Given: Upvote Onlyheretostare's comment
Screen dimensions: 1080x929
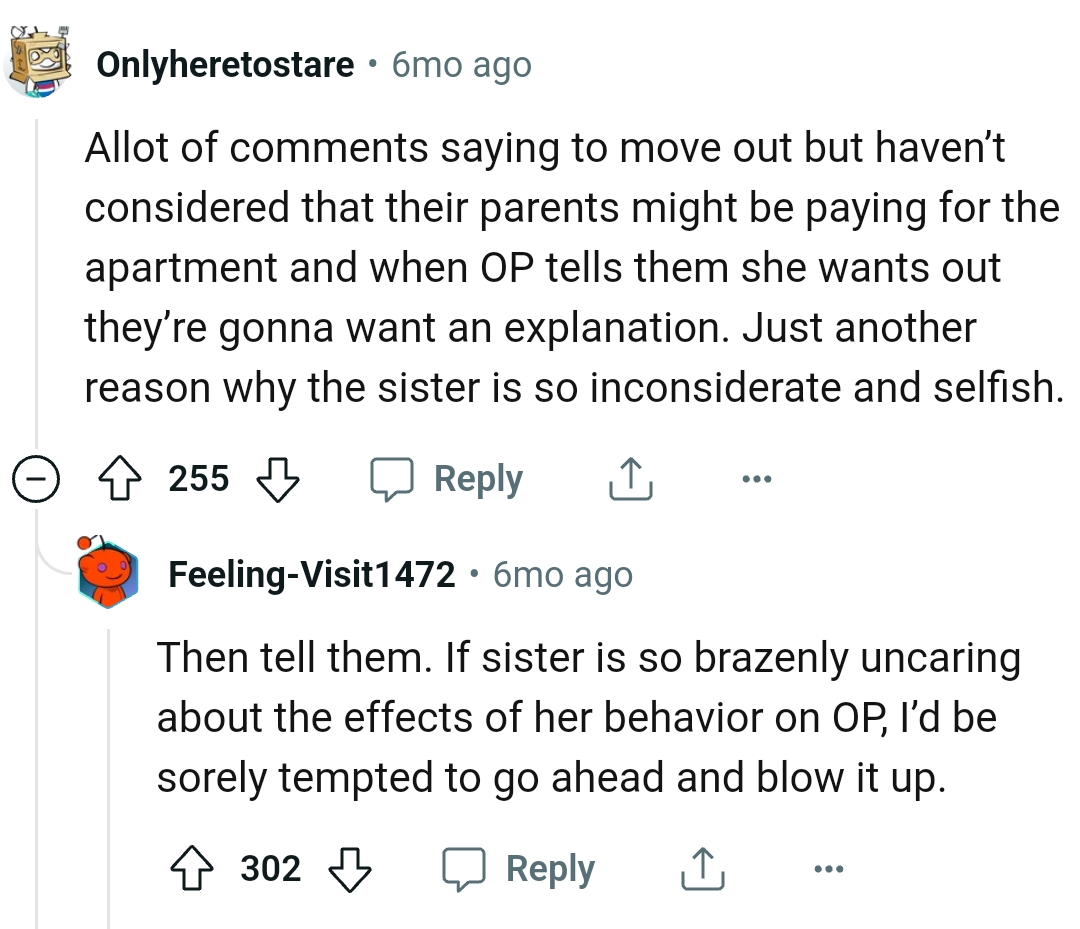Looking at the screenshot, I should (122, 478).
